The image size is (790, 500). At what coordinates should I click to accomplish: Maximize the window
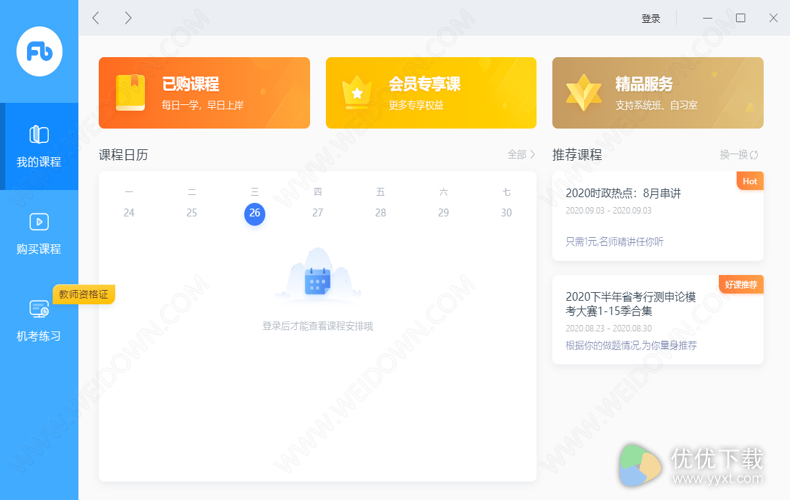click(740, 18)
